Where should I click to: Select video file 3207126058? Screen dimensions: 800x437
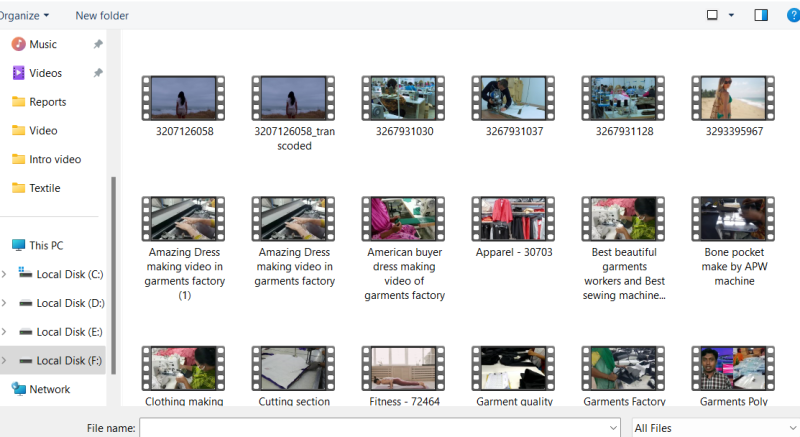tap(184, 107)
